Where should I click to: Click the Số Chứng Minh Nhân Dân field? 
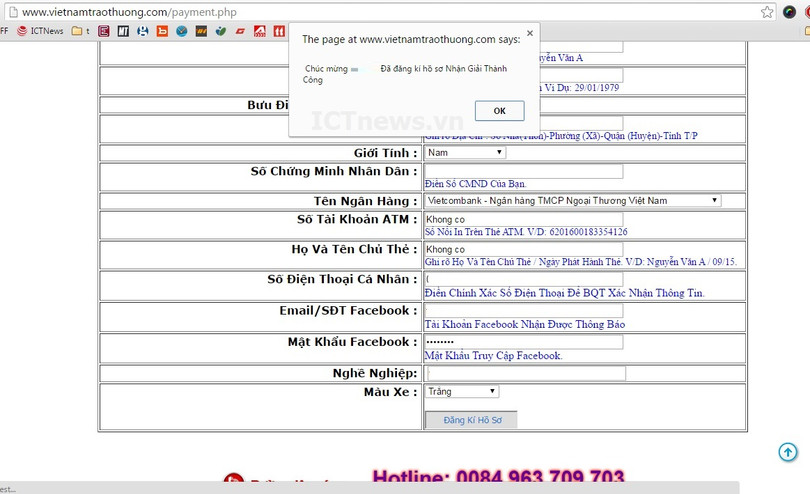[523, 171]
